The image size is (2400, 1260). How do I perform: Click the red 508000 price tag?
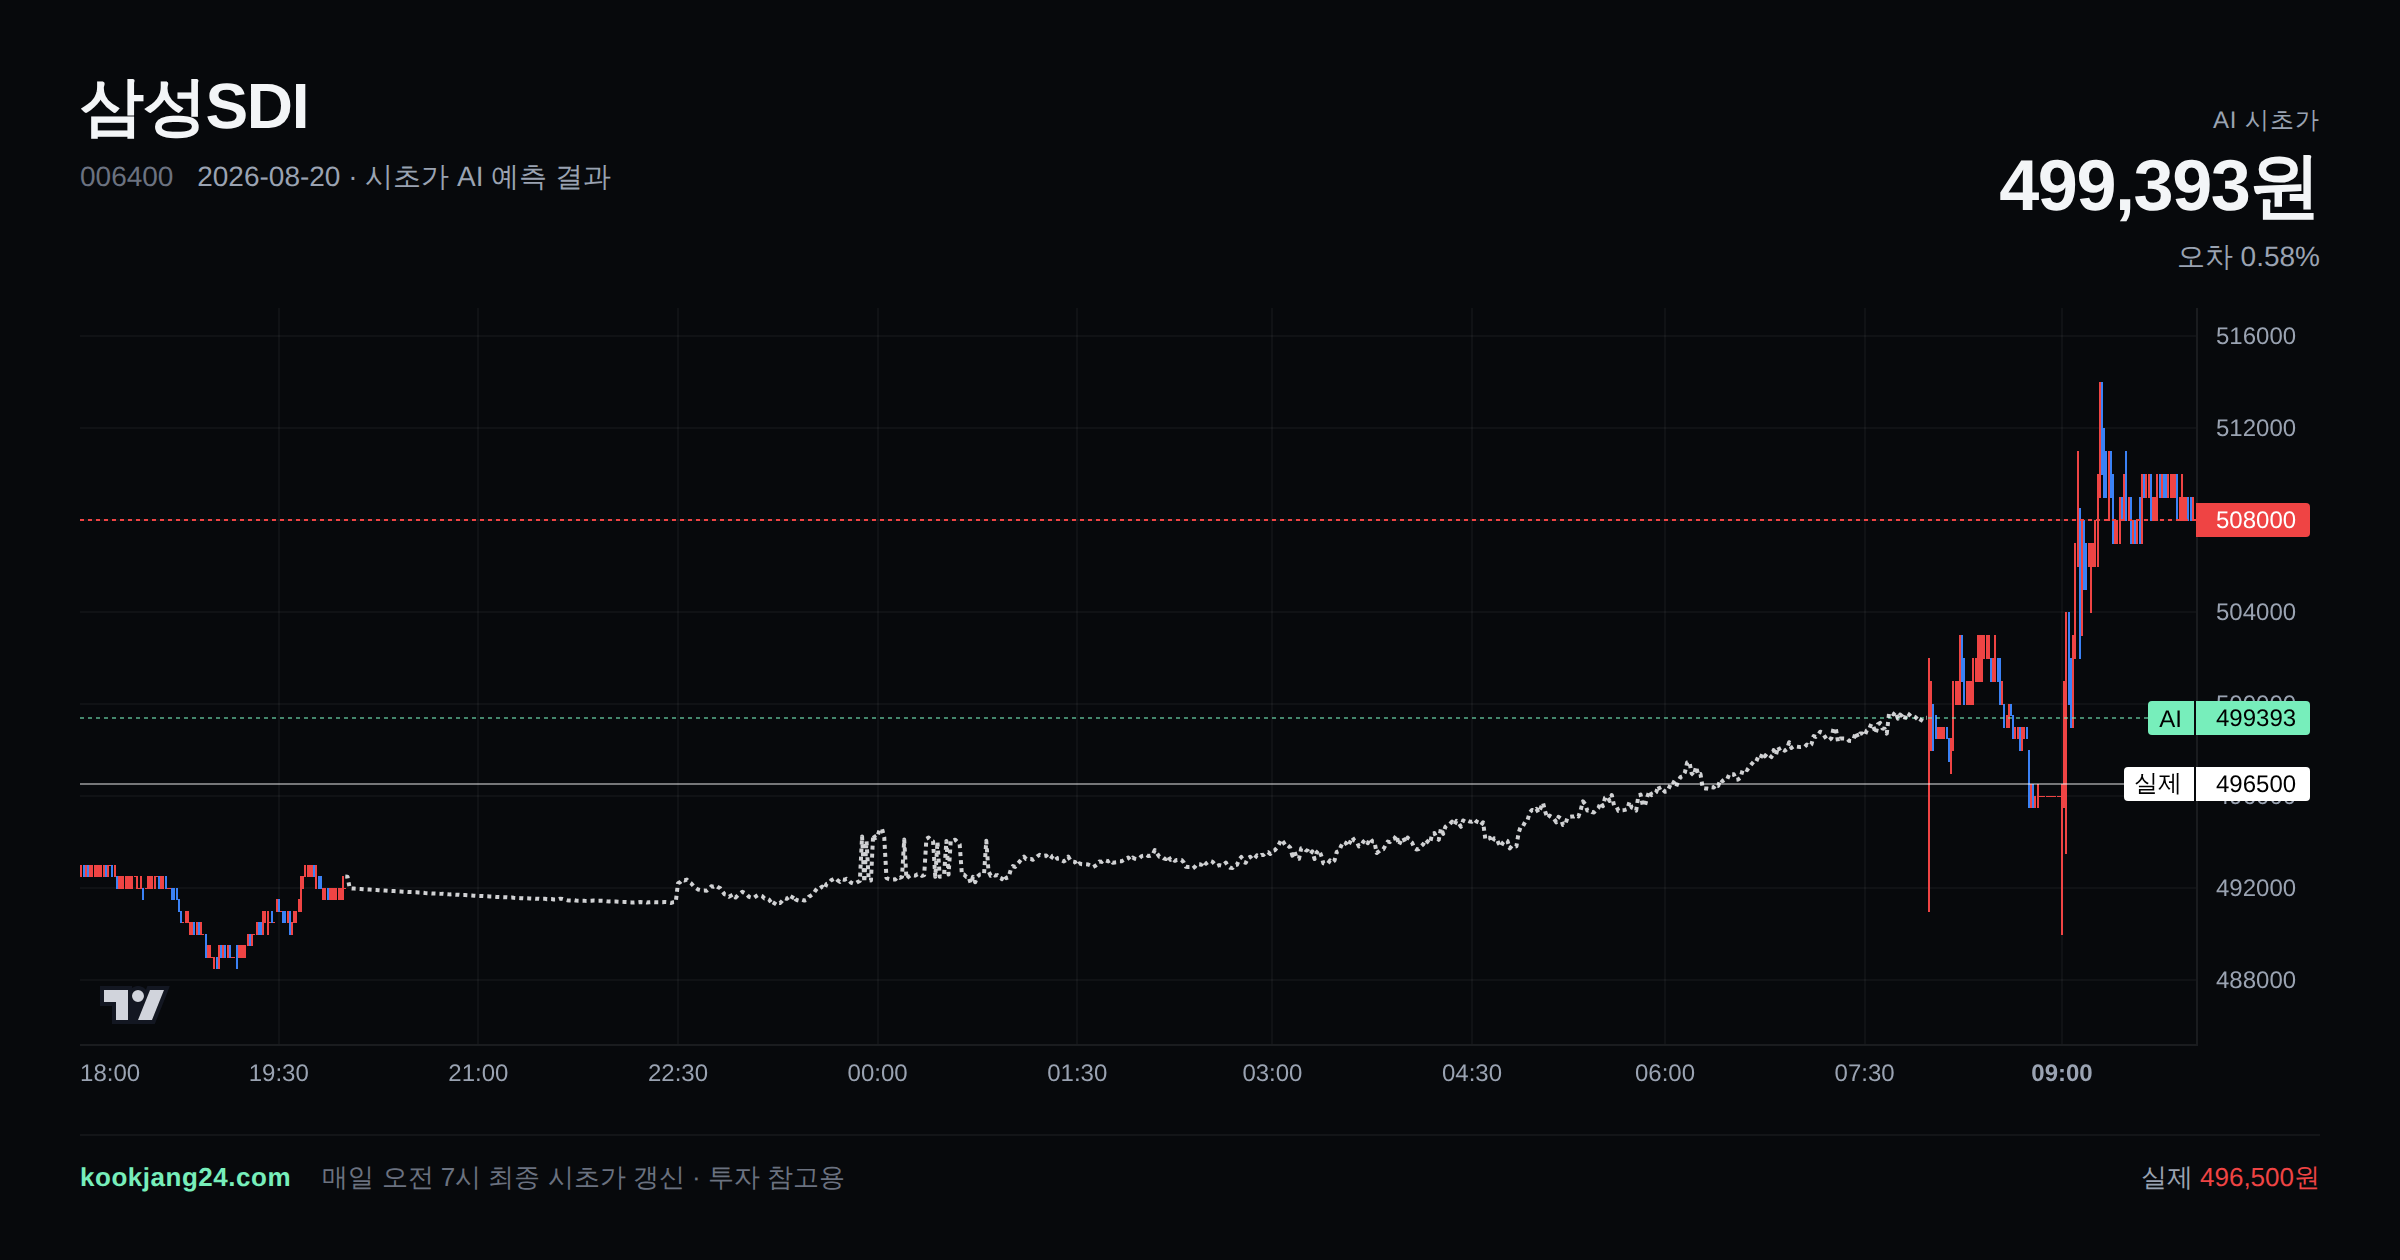(x=2253, y=520)
